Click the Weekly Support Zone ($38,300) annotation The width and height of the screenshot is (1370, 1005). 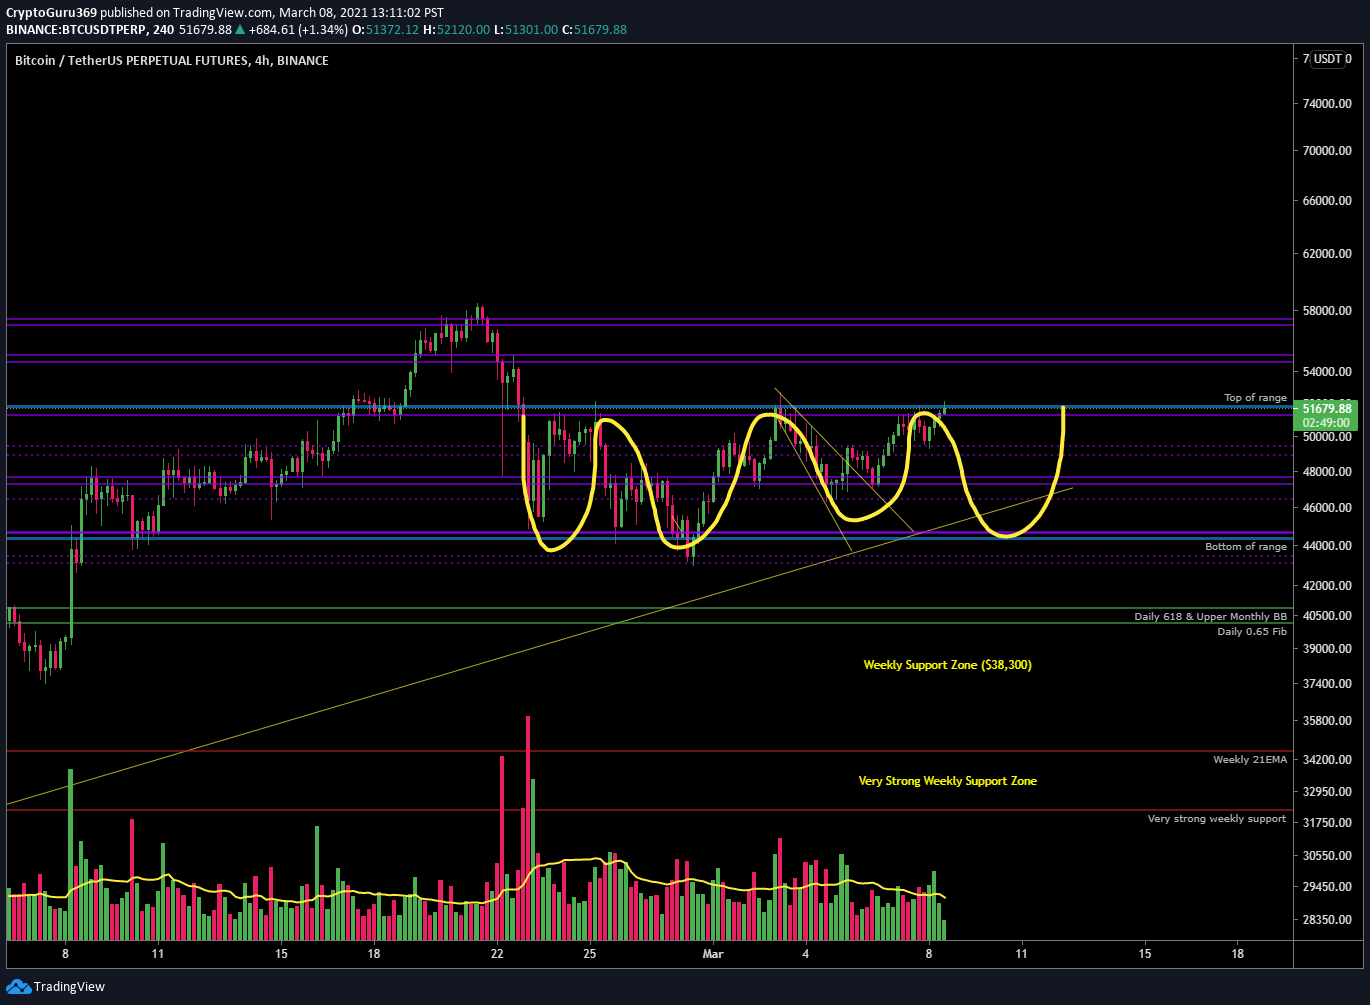[x=947, y=665]
